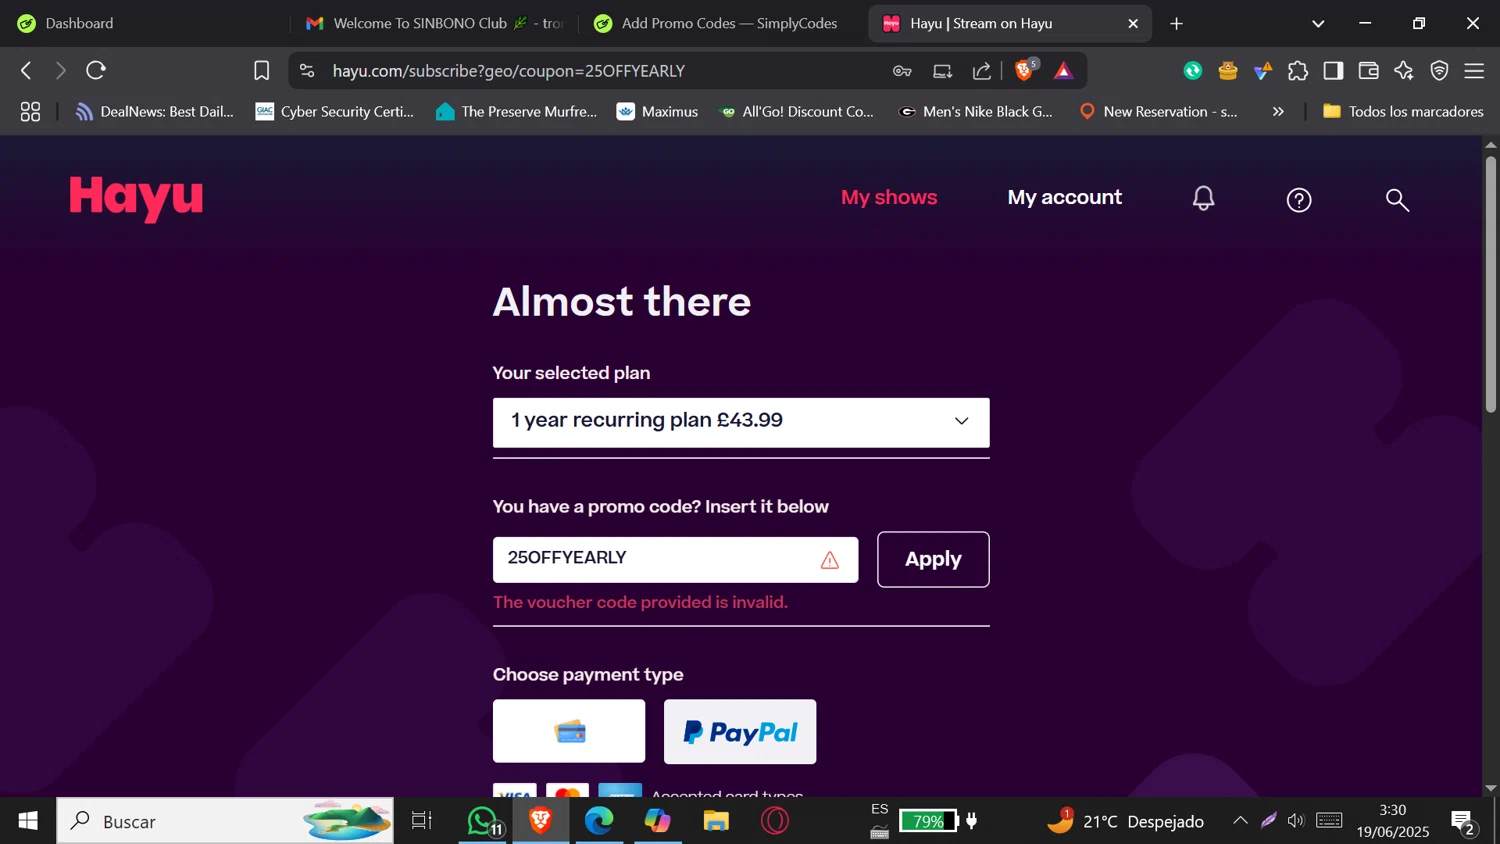Open the Windows Start menu
The width and height of the screenshot is (1500, 844).
(28, 821)
